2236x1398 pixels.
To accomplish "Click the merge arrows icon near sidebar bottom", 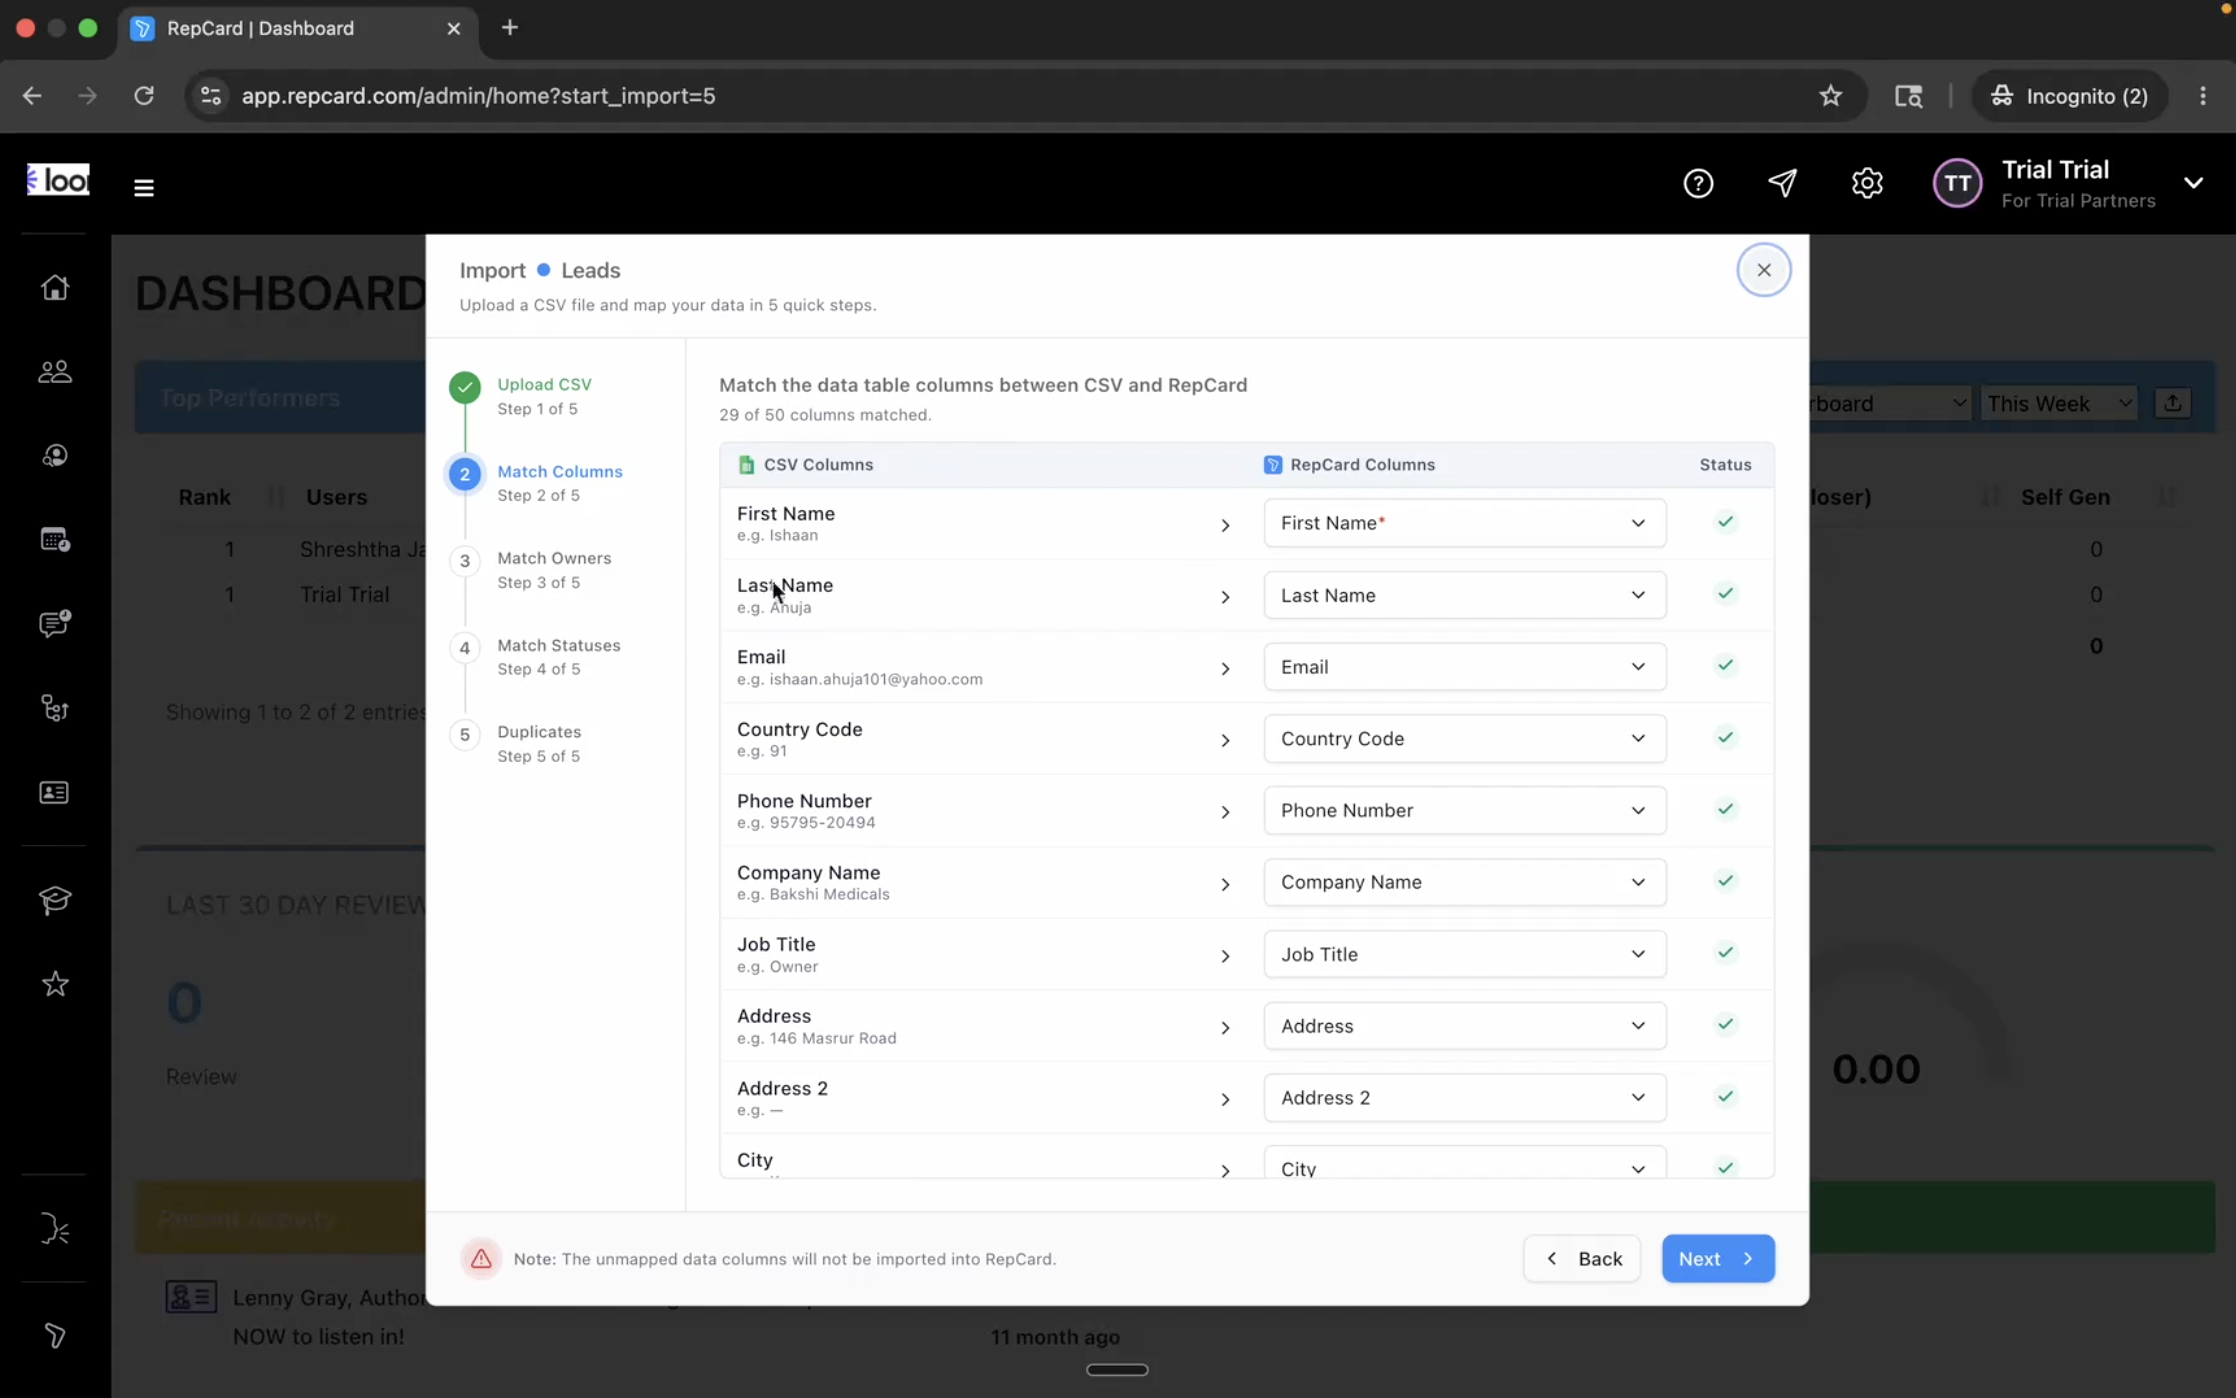I will click(x=55, y=1228).
